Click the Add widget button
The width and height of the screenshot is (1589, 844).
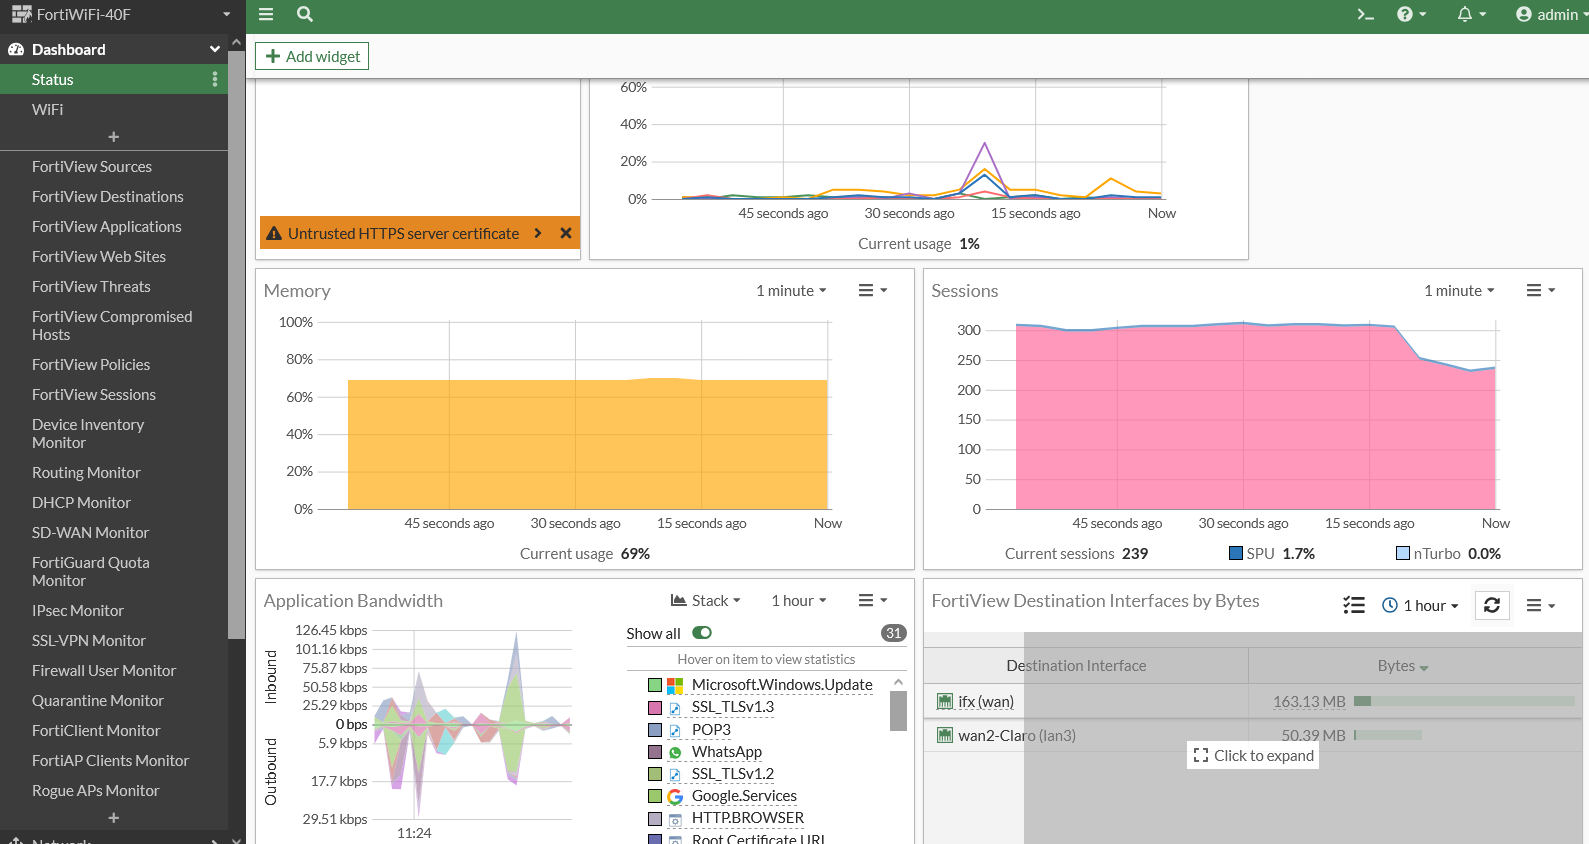click(312, 56)
